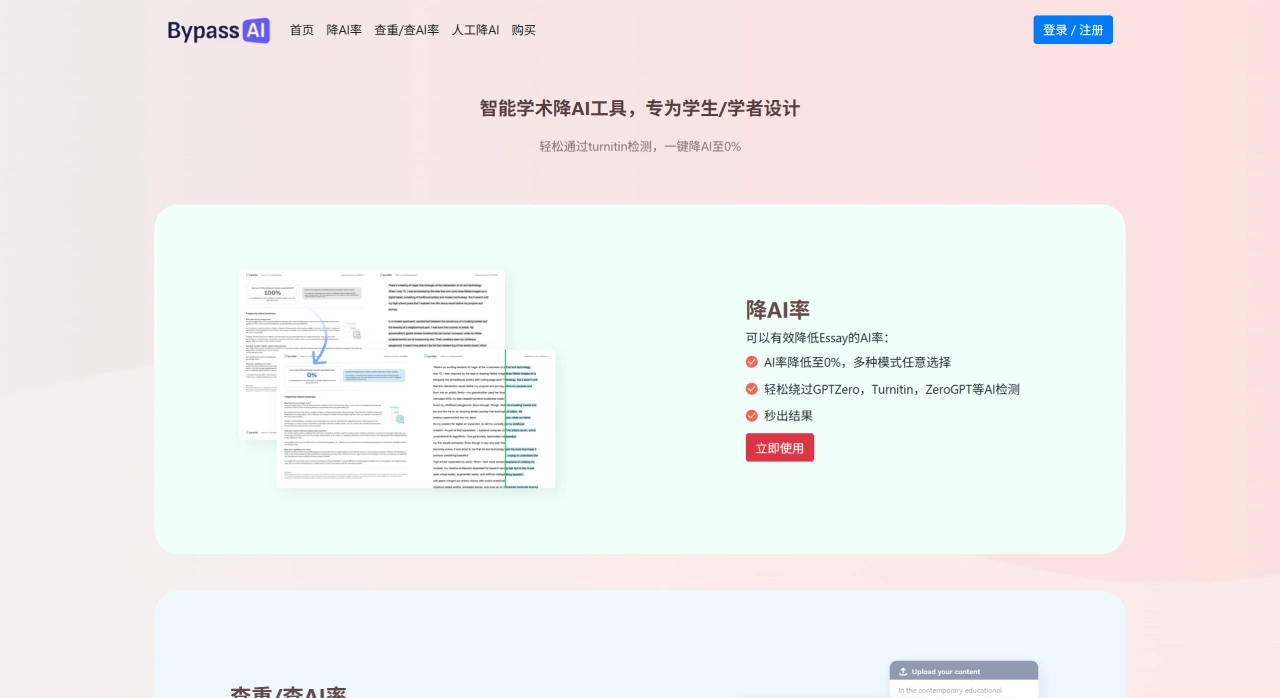Click subtitle 轻松通过turnitin检测，一键降AI至0%
This screenshot has height=698, width=1280.
click(640, 146)
